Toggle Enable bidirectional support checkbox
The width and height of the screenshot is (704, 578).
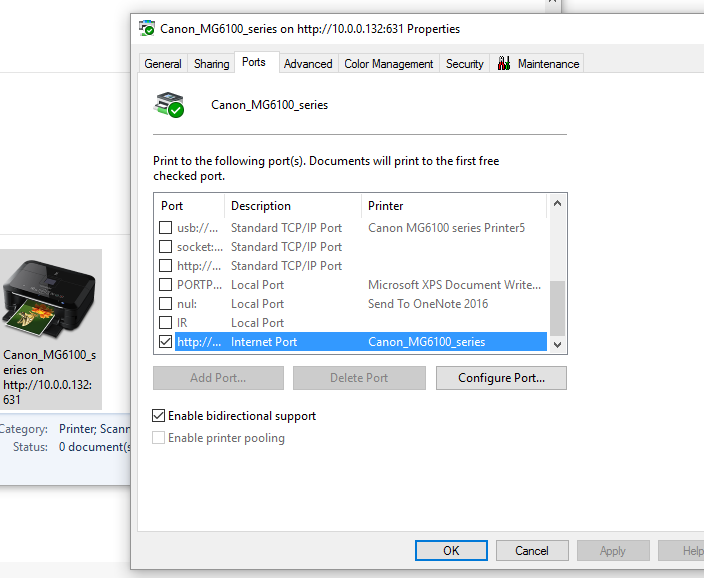(x=158, y=416)
